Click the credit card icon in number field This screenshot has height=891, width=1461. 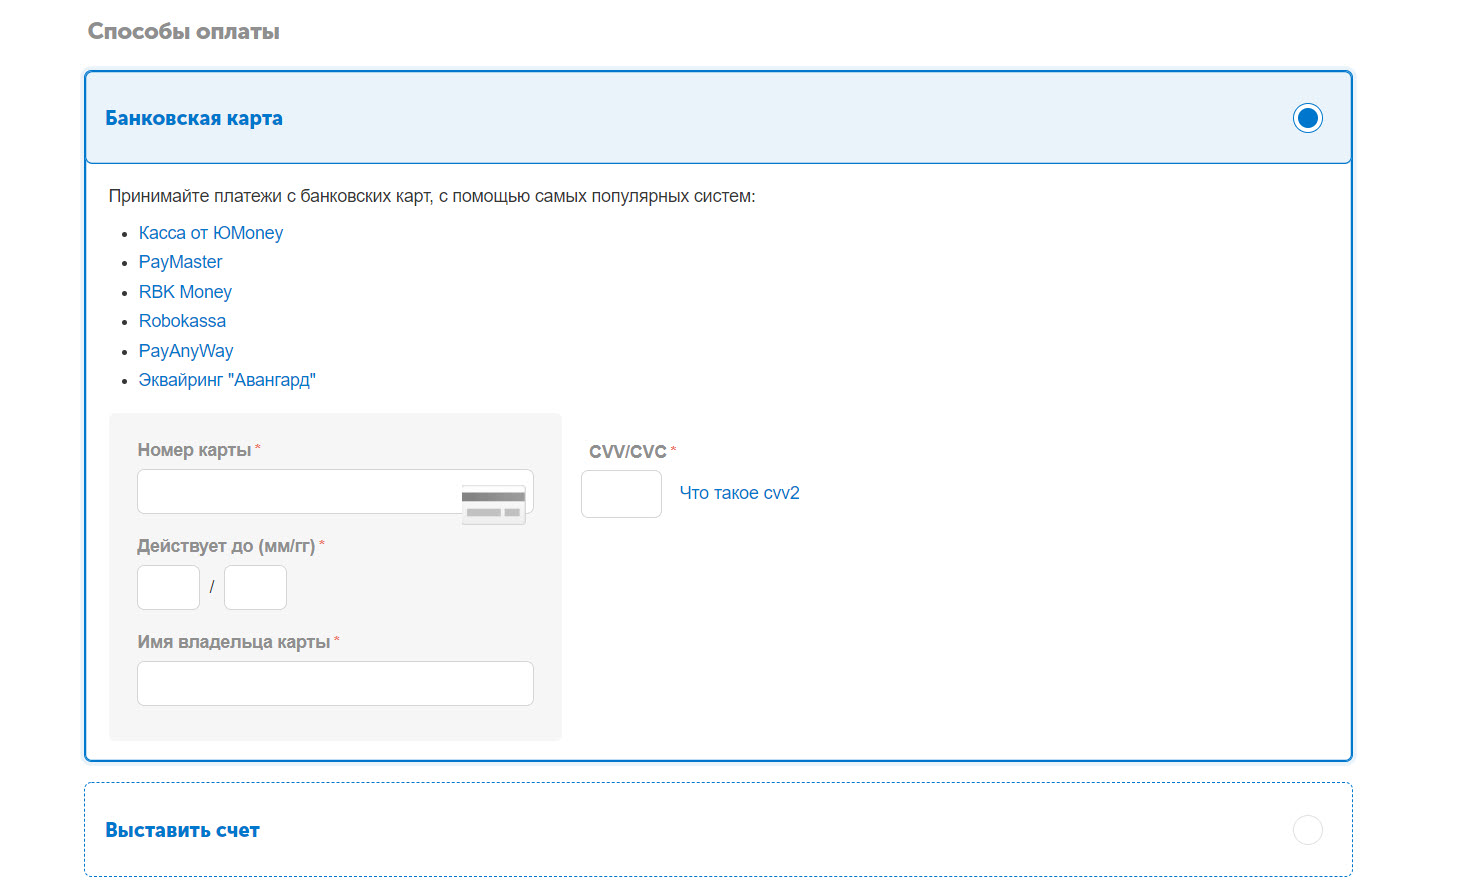tap(493, 504)
